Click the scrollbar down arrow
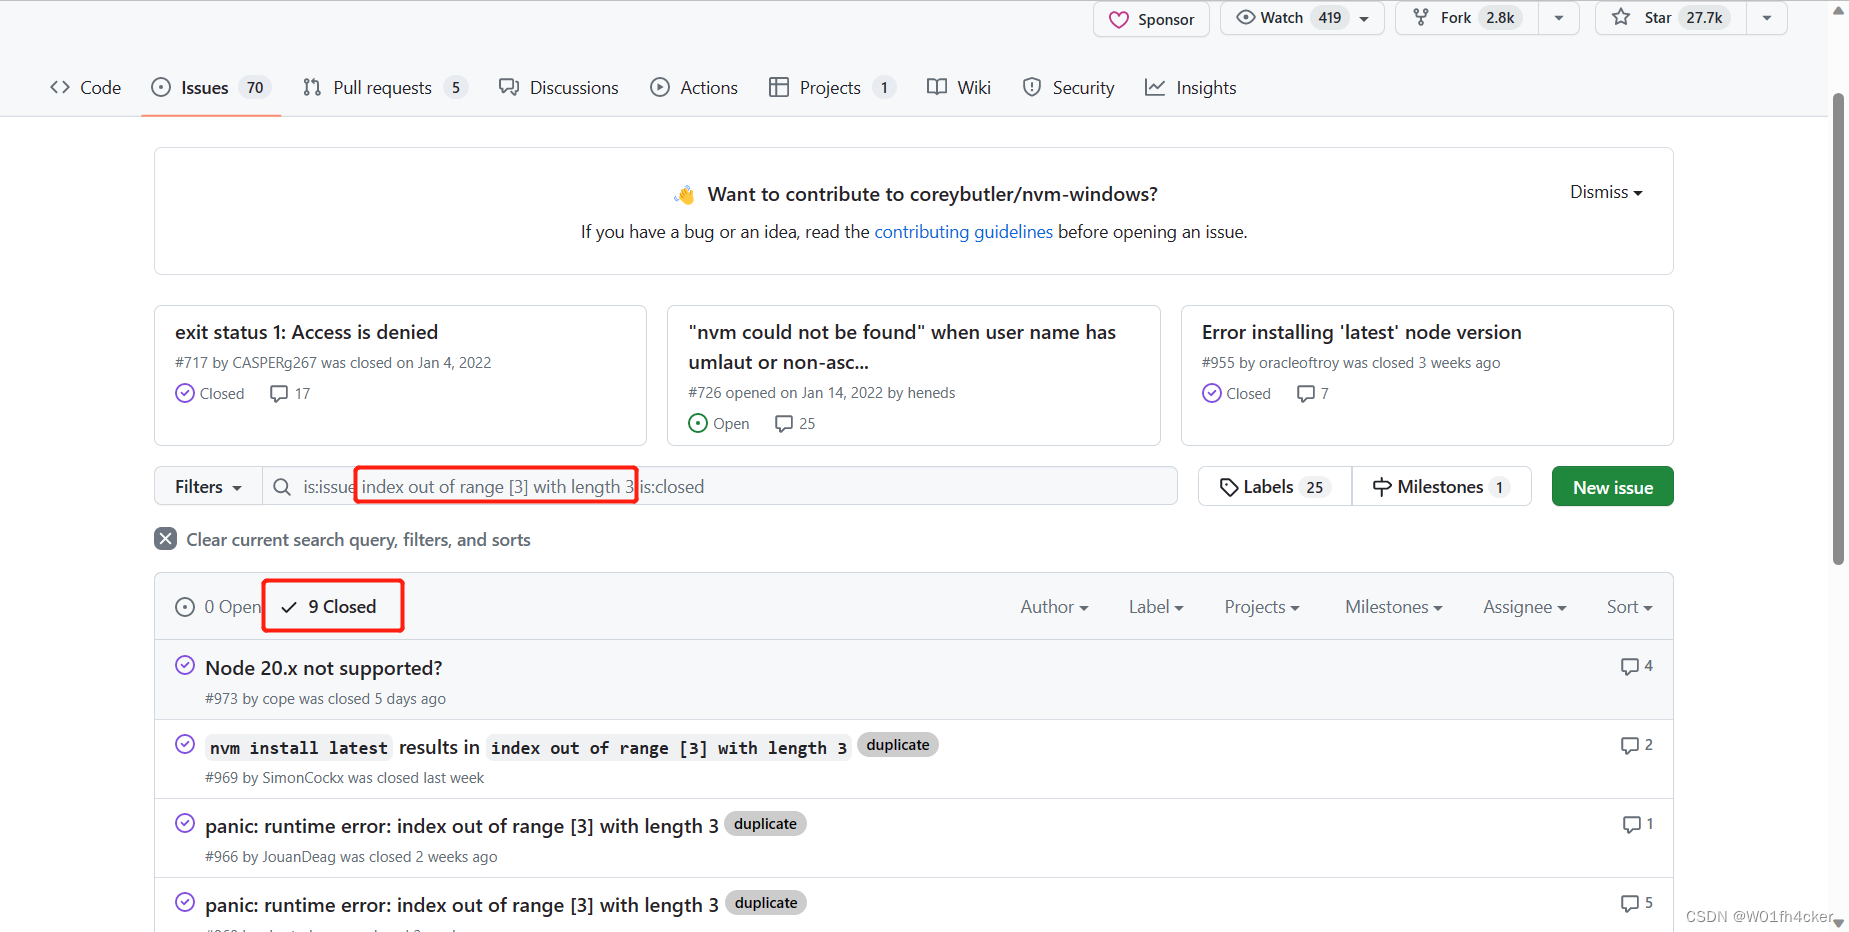This screenshot has height=932, width=1849. pyautogui.click(x=1838, y=923)
